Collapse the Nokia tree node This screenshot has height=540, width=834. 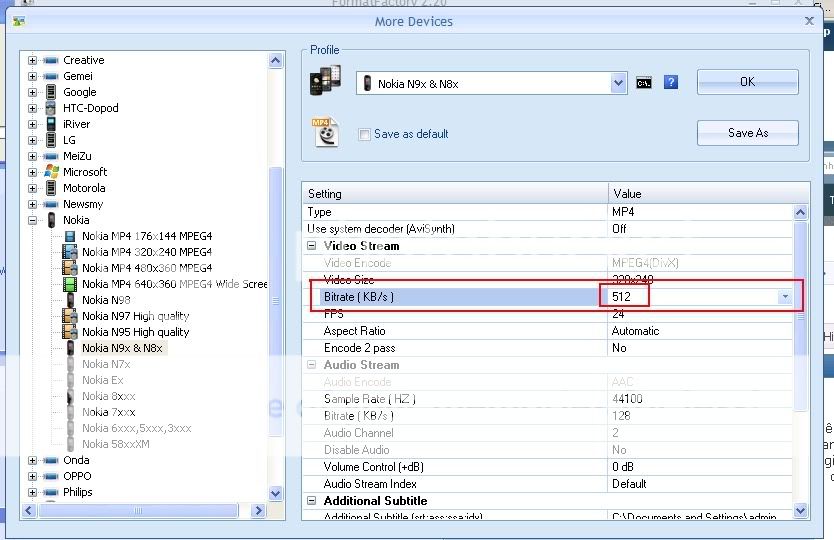[x=32, y=220]
